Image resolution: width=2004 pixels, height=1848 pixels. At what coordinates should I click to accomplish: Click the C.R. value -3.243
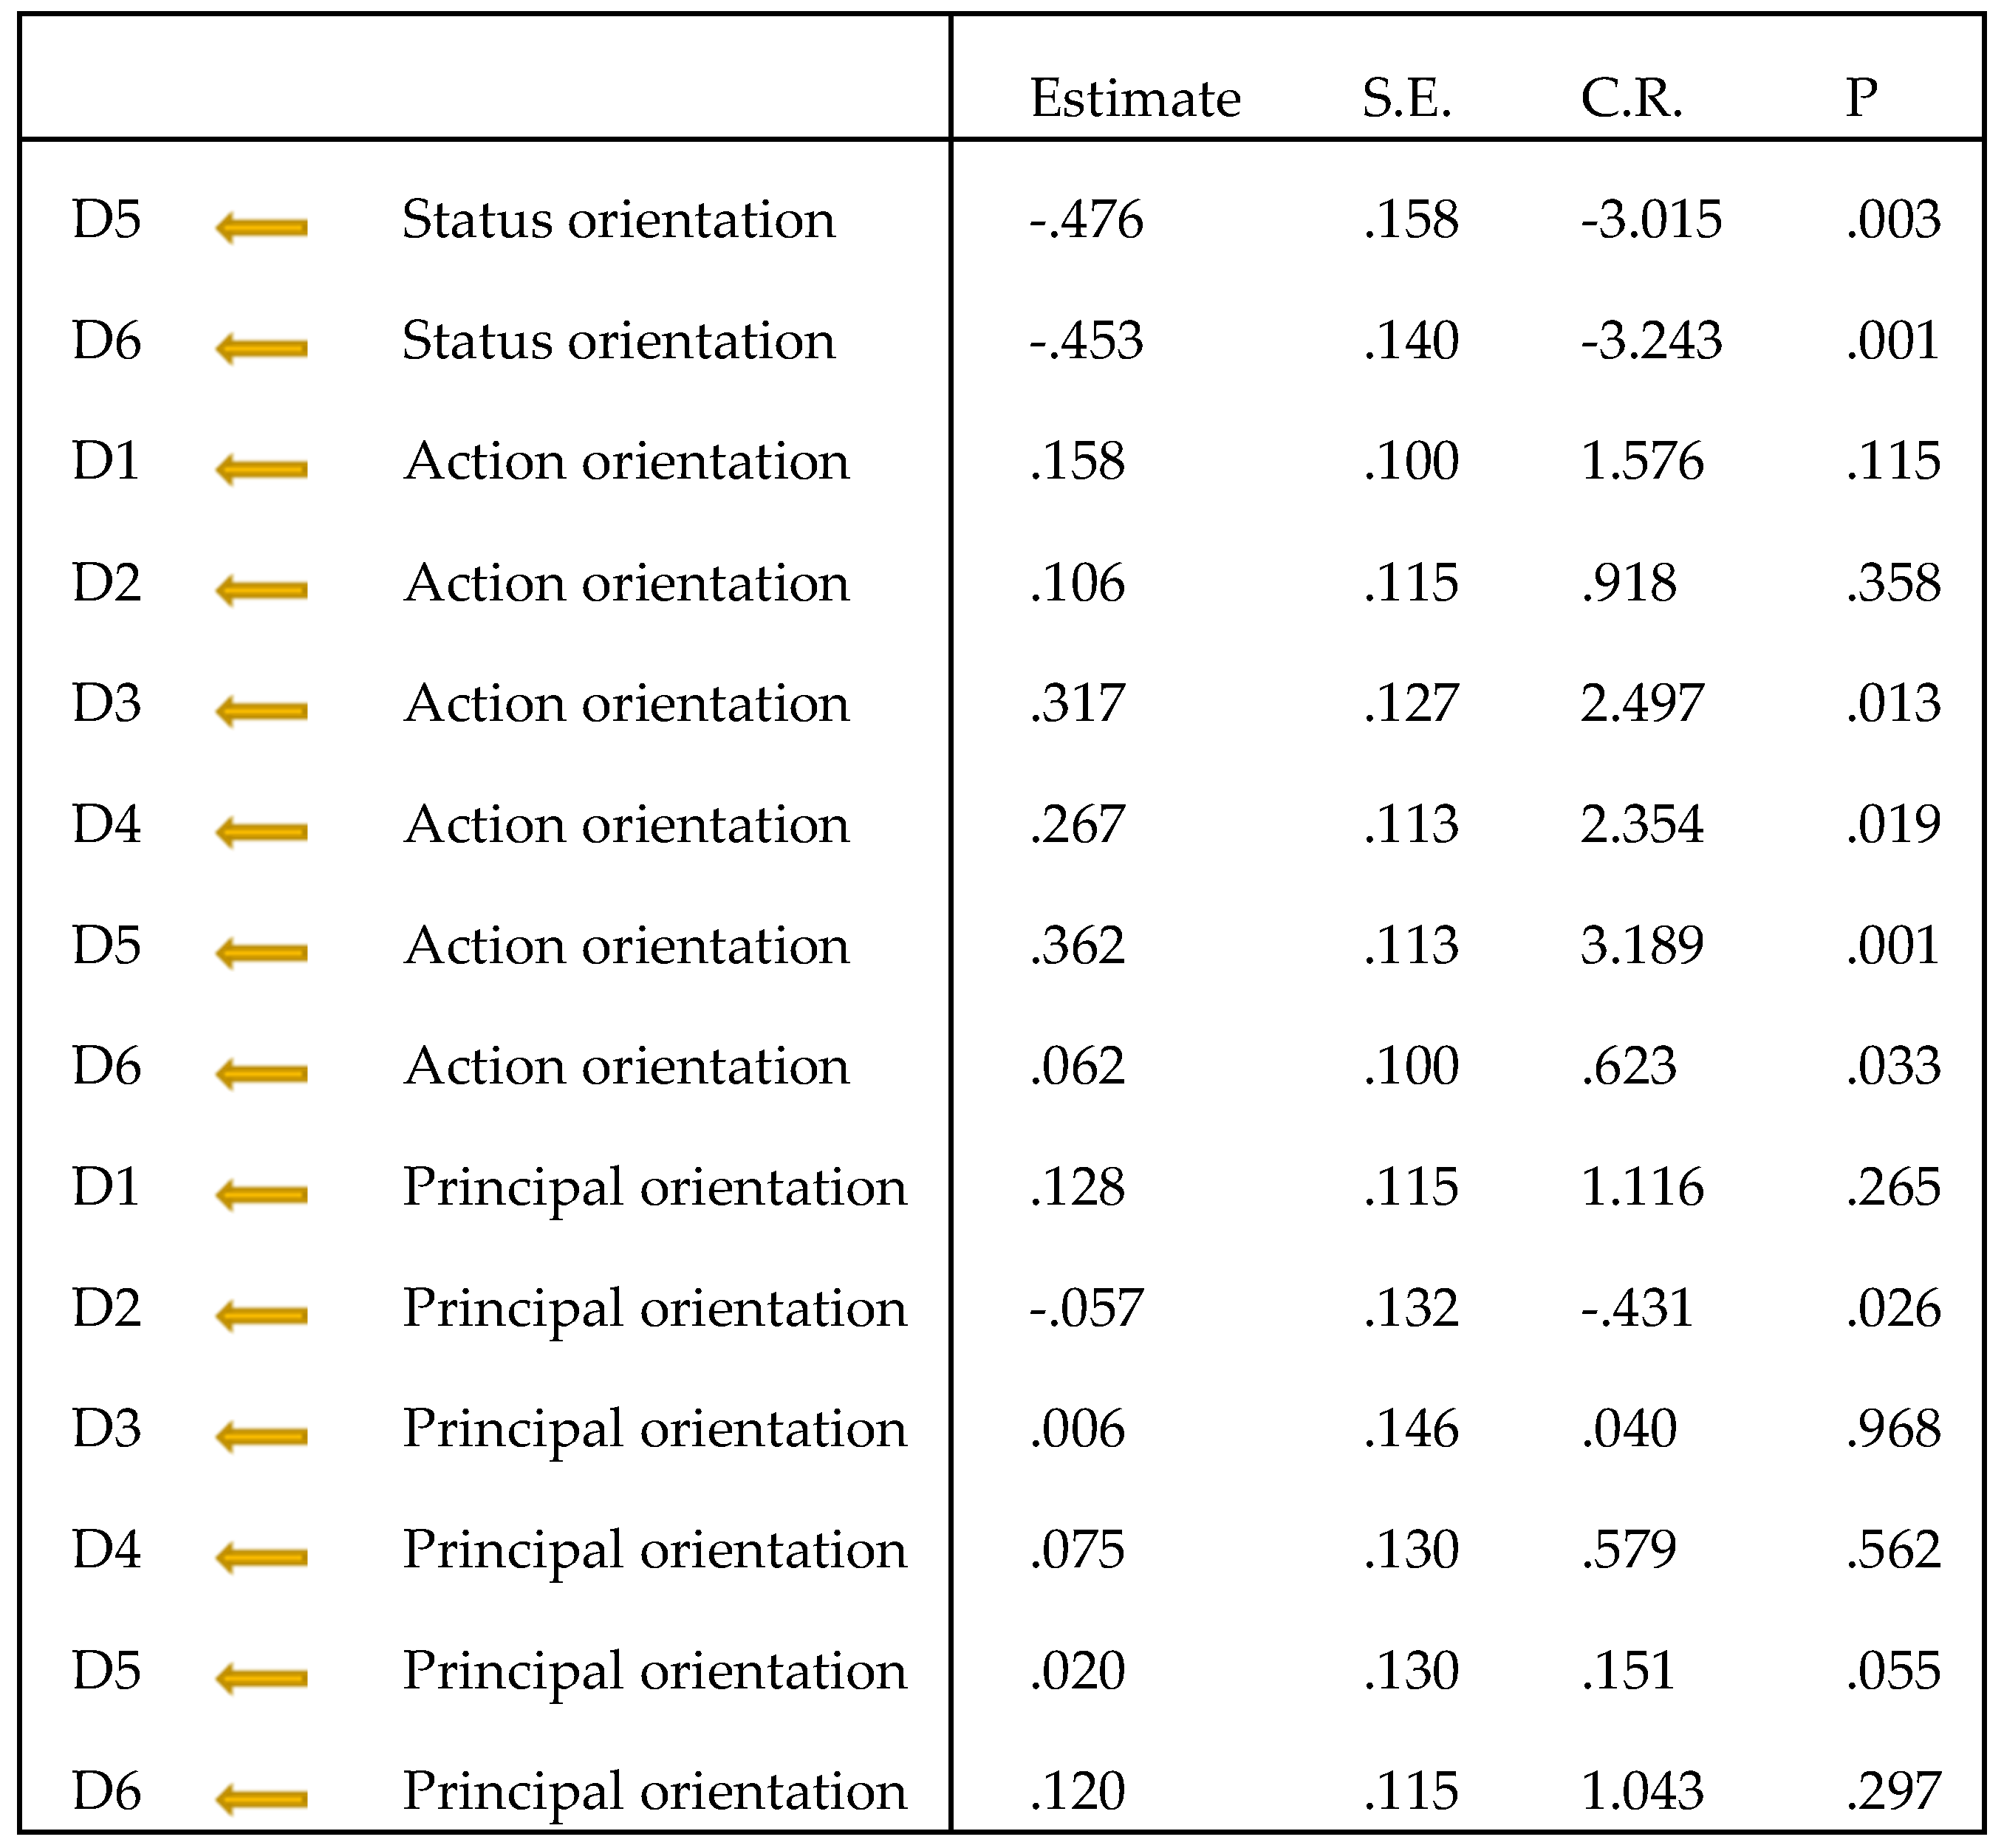1651,341
